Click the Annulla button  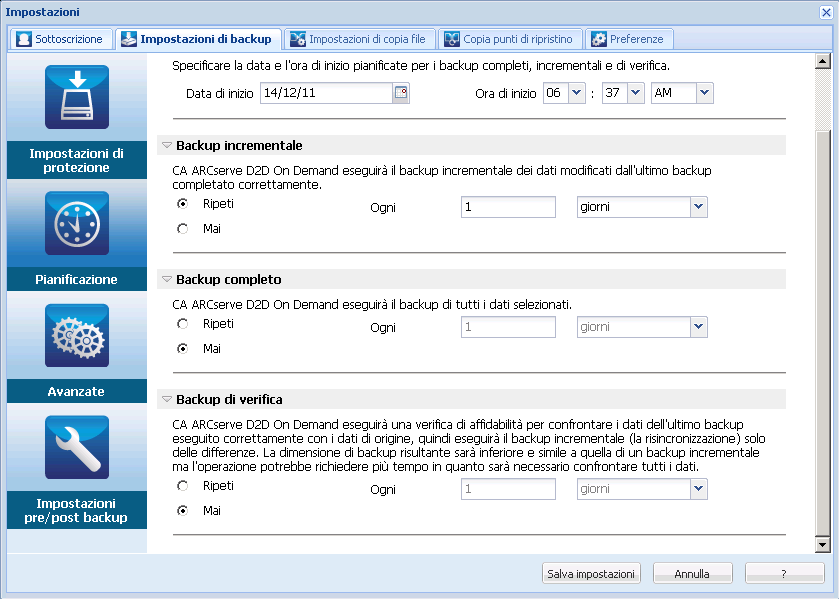692,574
